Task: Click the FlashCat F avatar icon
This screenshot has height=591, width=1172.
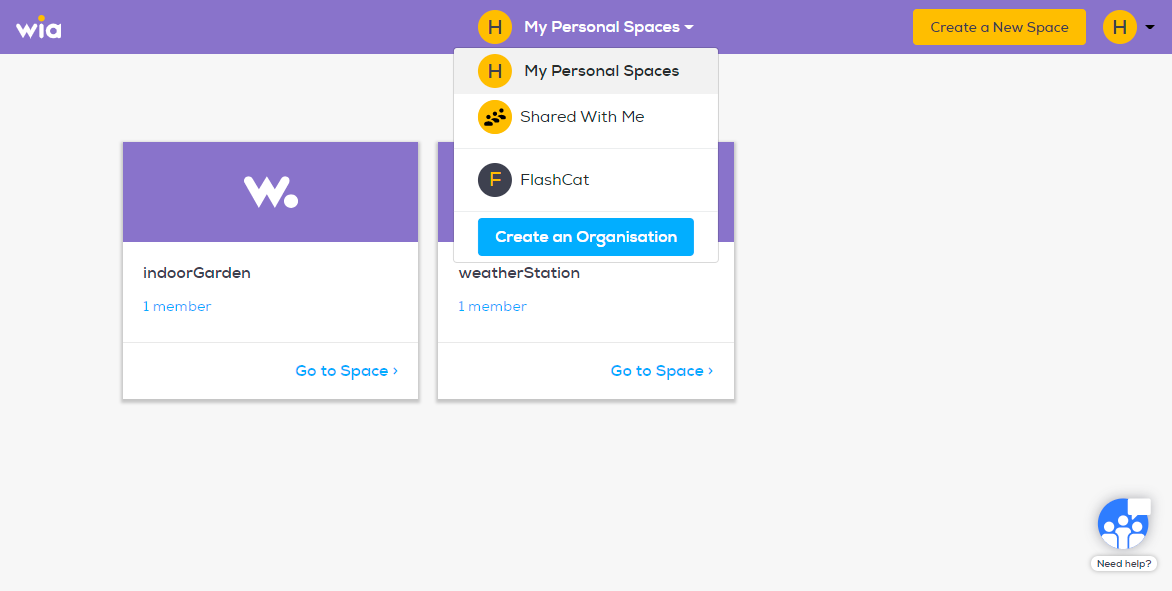Action: coord(495,180)
